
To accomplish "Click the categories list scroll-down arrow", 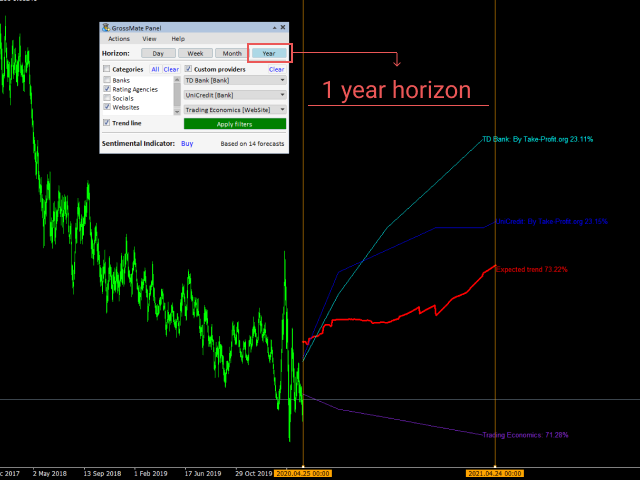I will (177, 111).
